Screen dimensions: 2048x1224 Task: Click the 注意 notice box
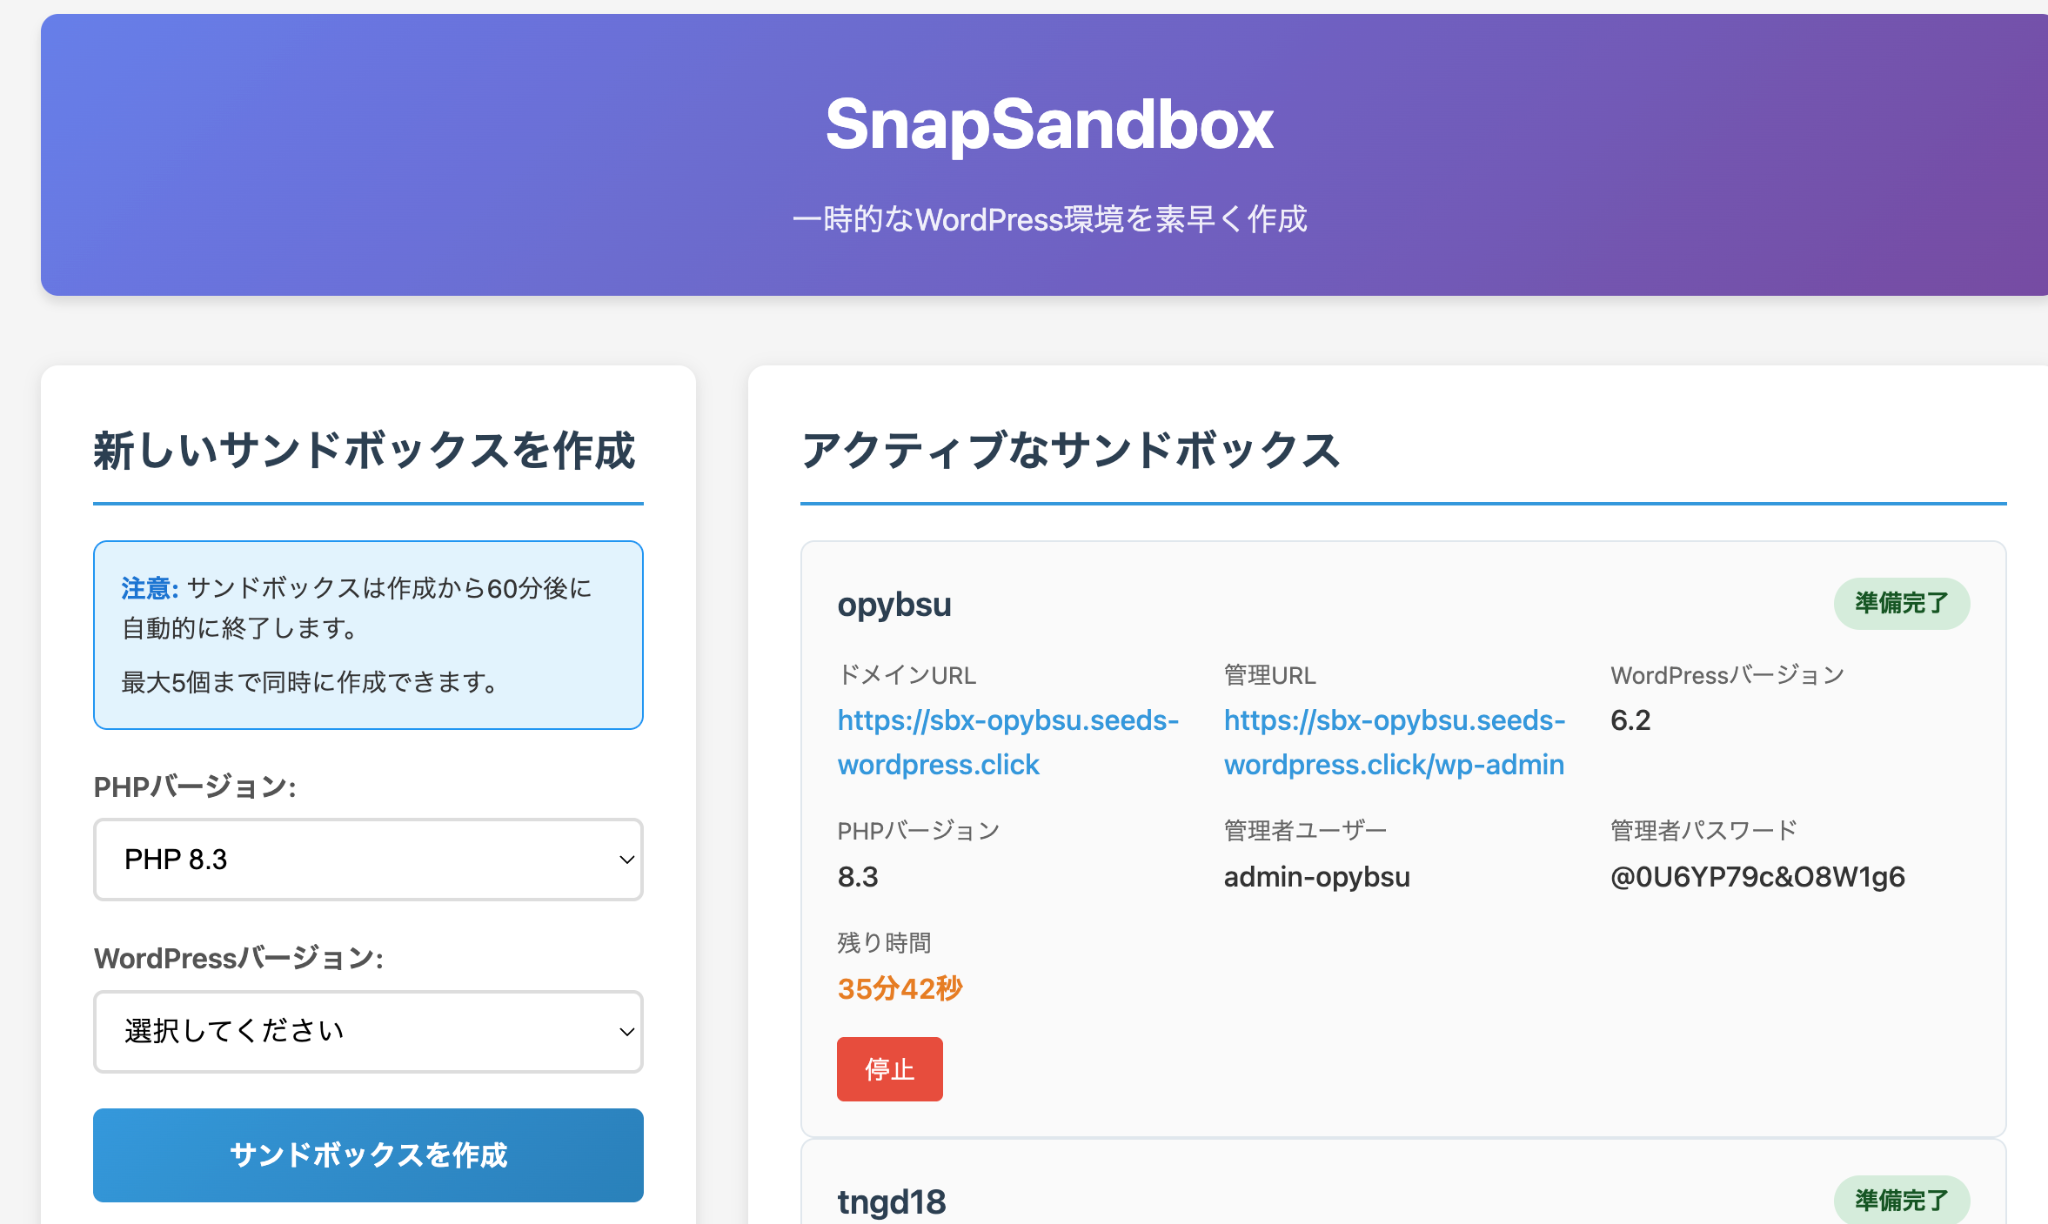[367, 635]
